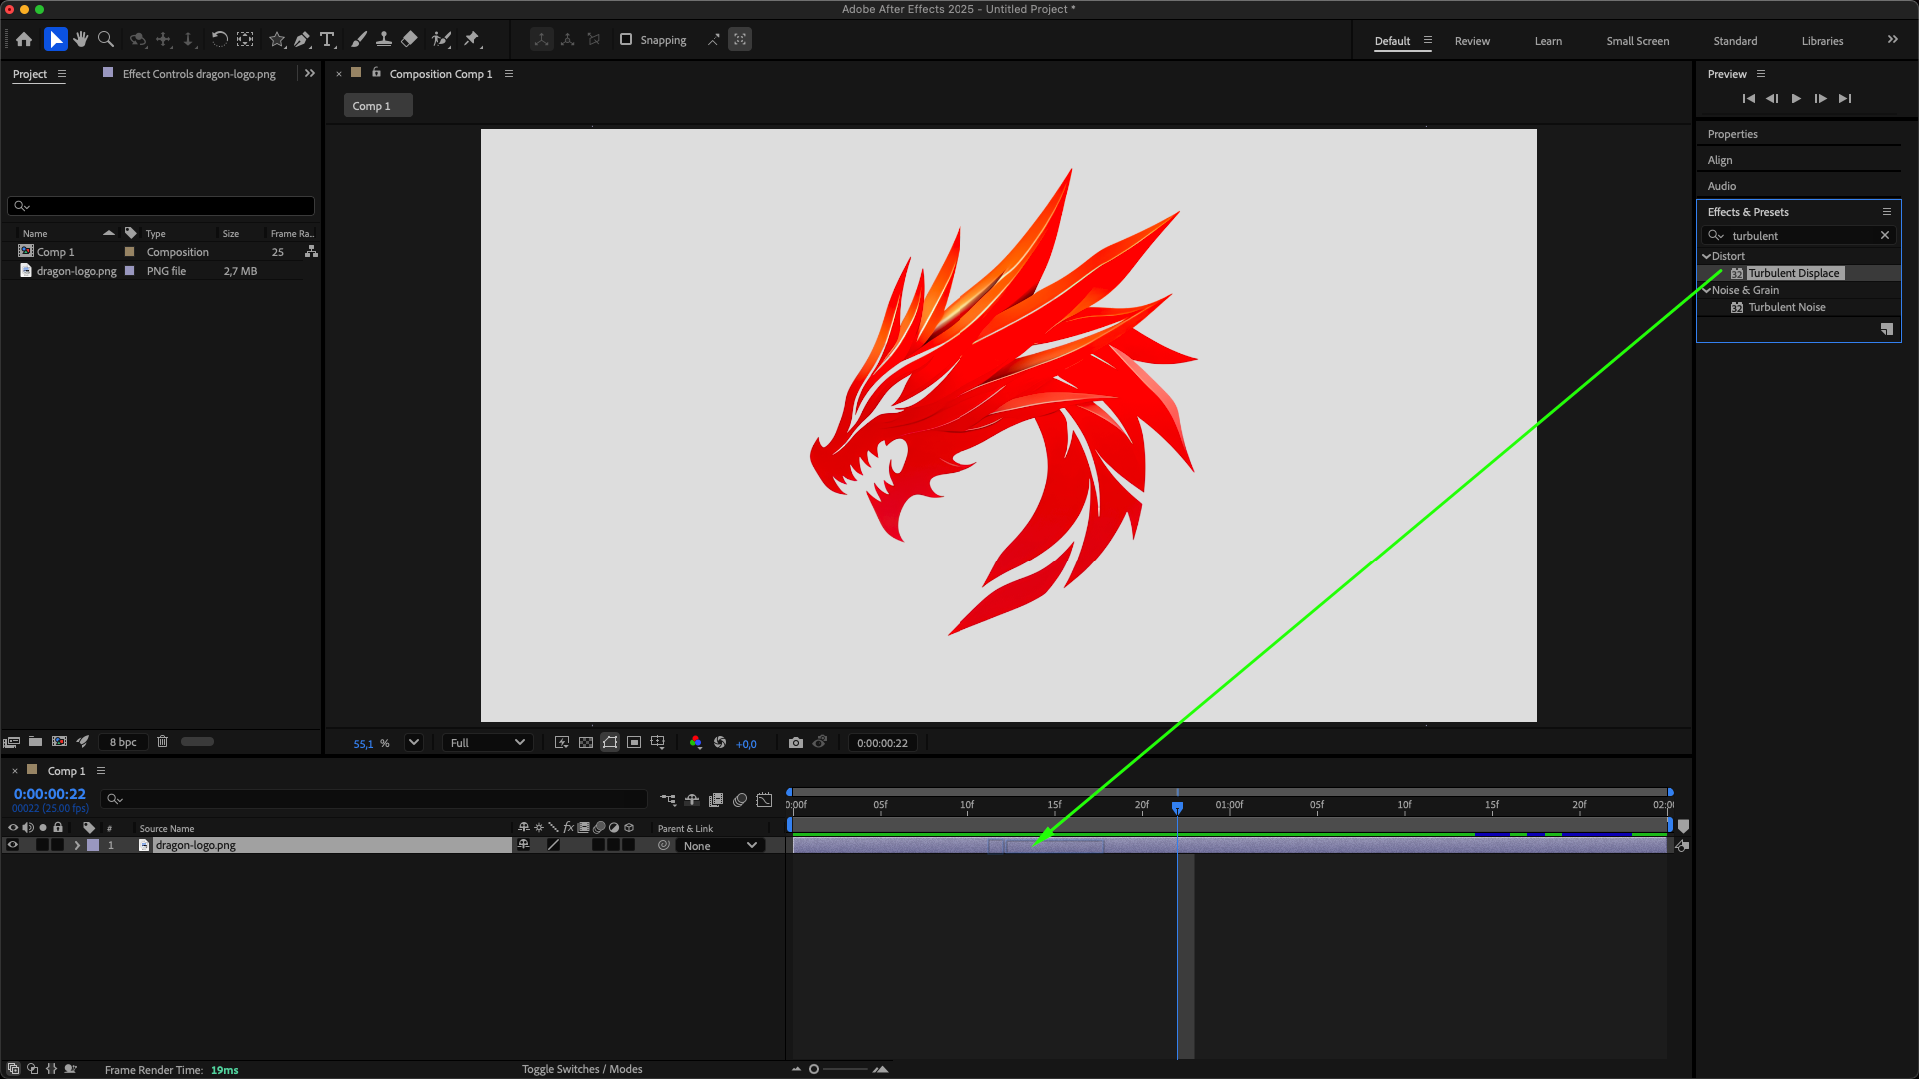Select the Brush tool
This screenshot has width=1919, height=1079.
(x=359, y=39)
